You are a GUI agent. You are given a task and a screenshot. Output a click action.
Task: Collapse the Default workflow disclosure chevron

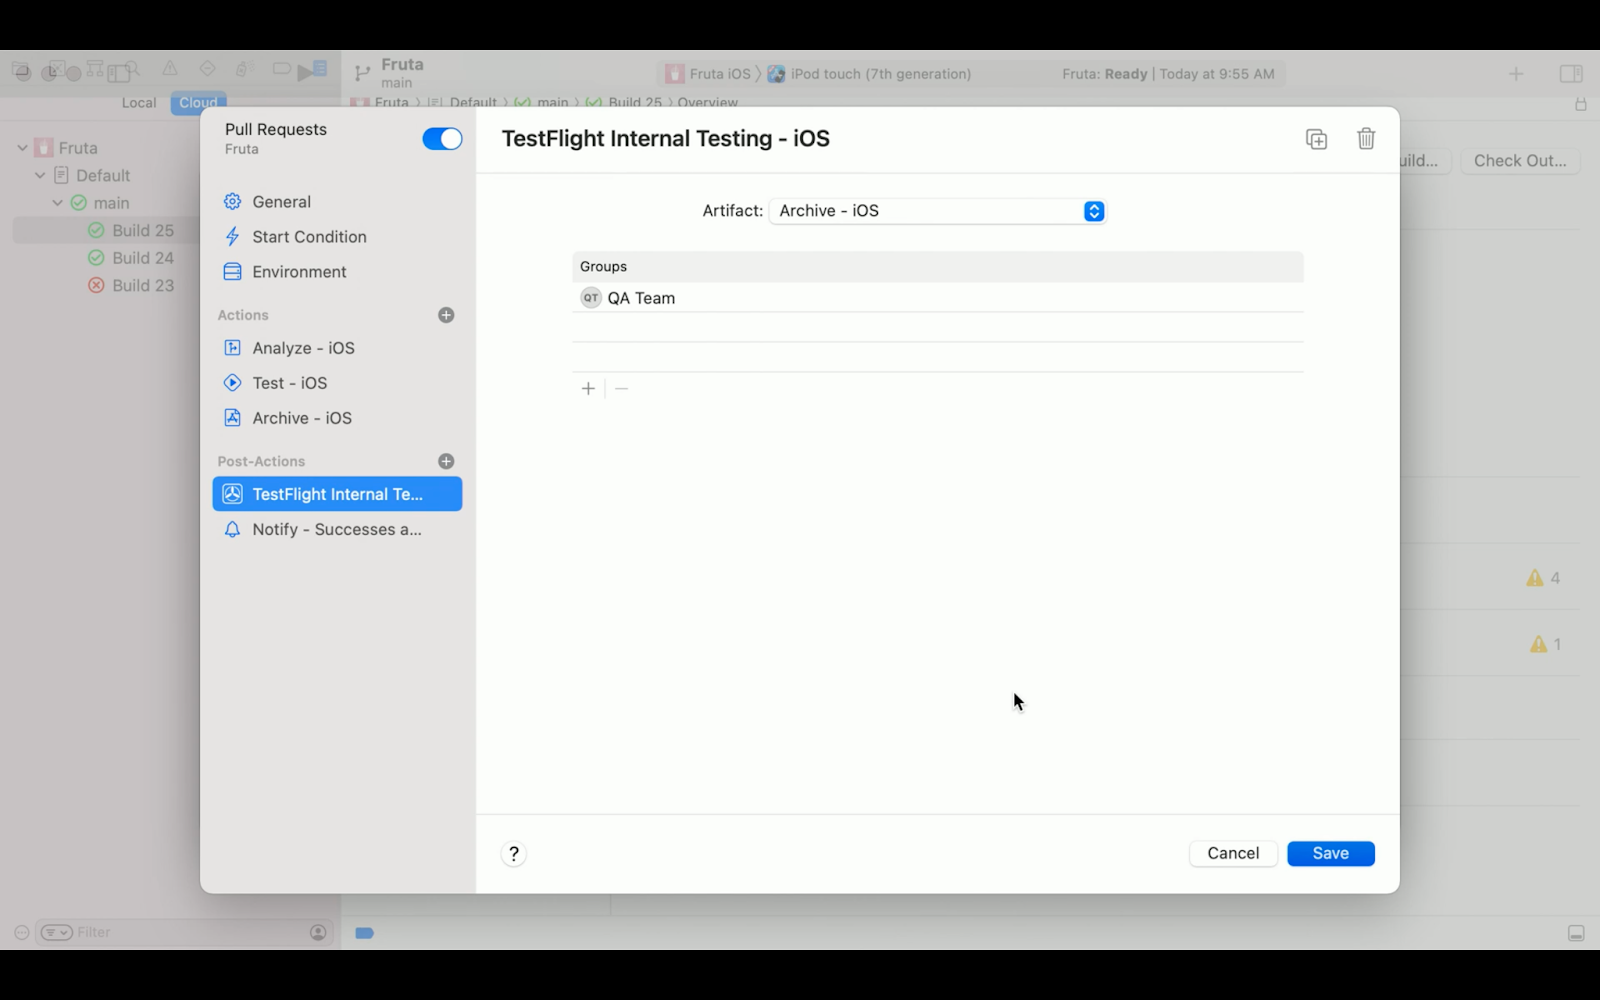pos(40,176)
